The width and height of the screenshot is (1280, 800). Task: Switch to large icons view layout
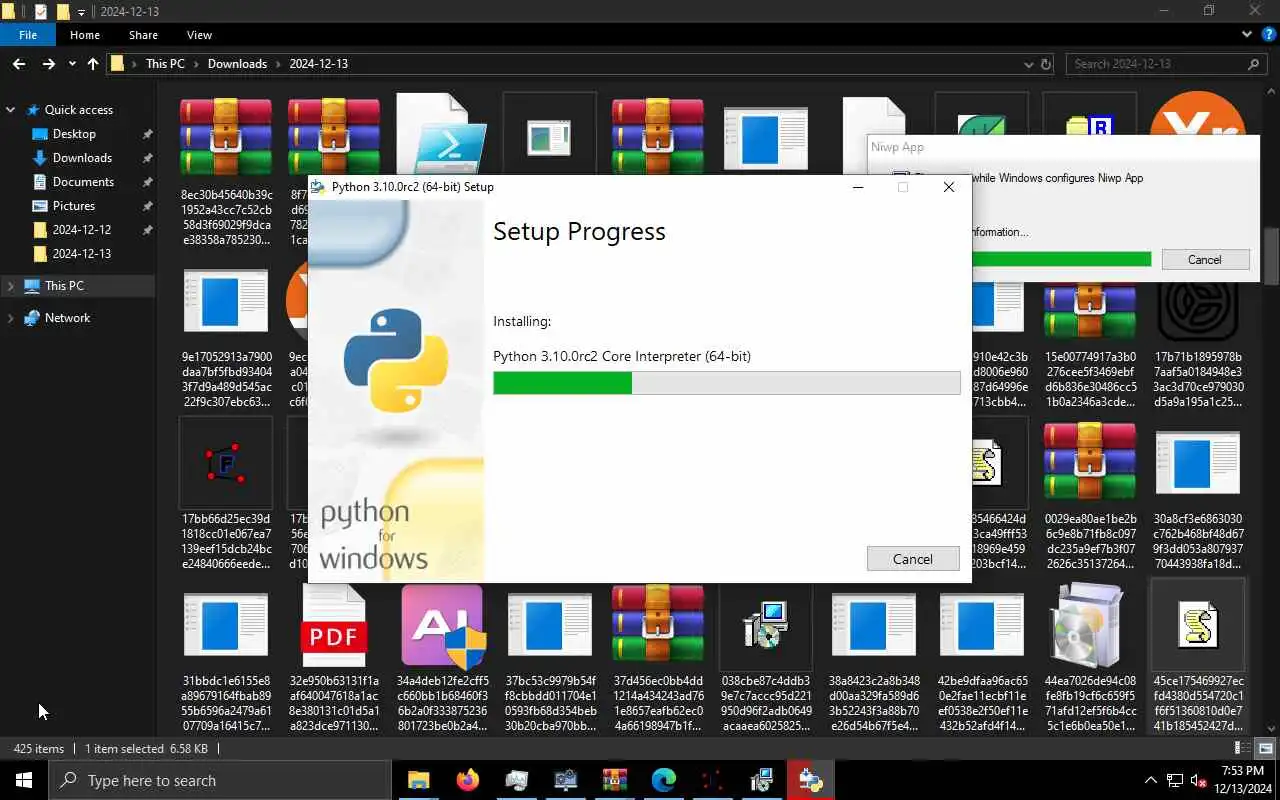[x=1265, y=748]
